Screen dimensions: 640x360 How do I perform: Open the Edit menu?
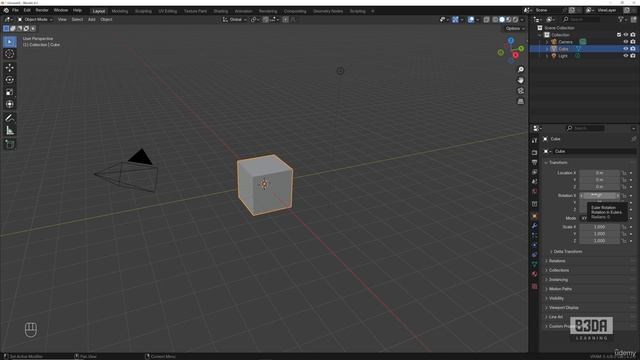27,10
